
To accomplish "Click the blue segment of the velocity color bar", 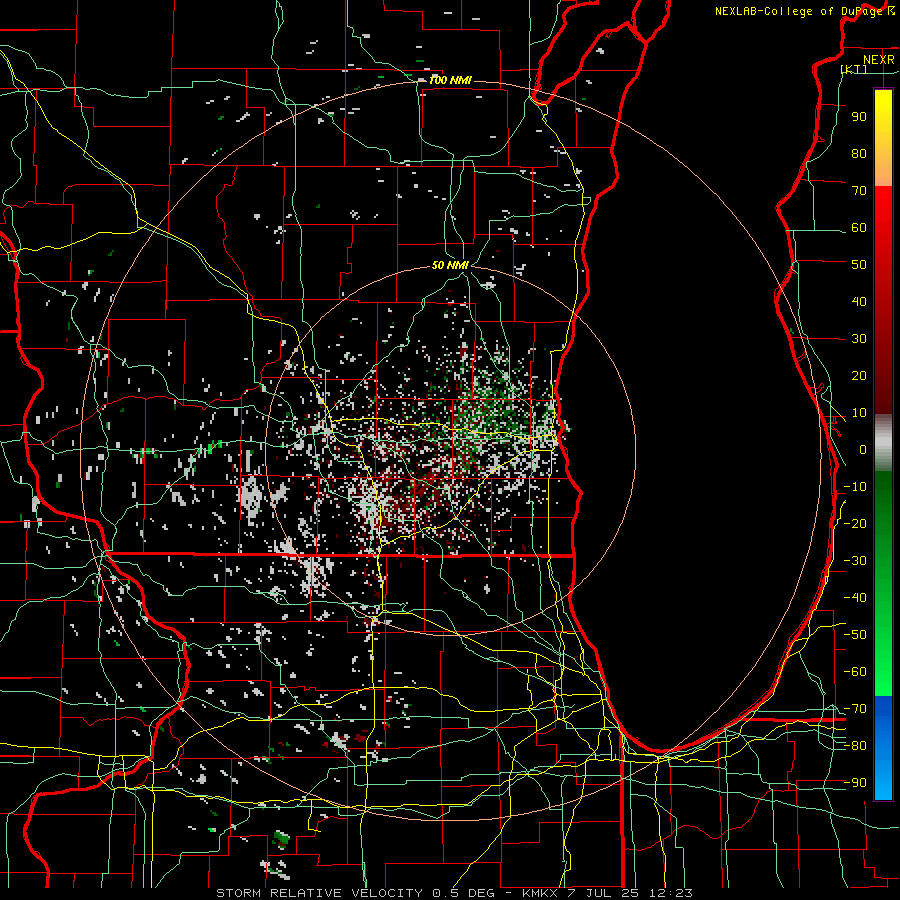I will [x=883, y=748].
